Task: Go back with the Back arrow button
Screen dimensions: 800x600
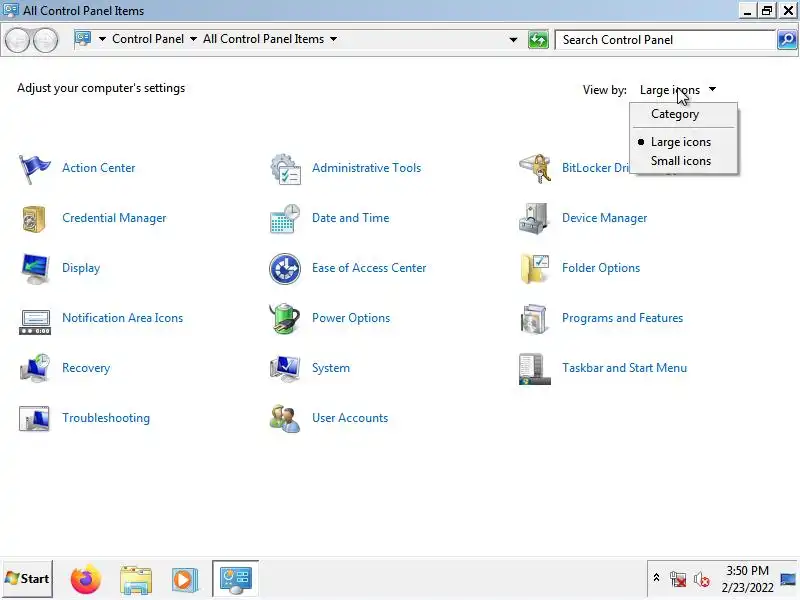Action: [17, 40]
